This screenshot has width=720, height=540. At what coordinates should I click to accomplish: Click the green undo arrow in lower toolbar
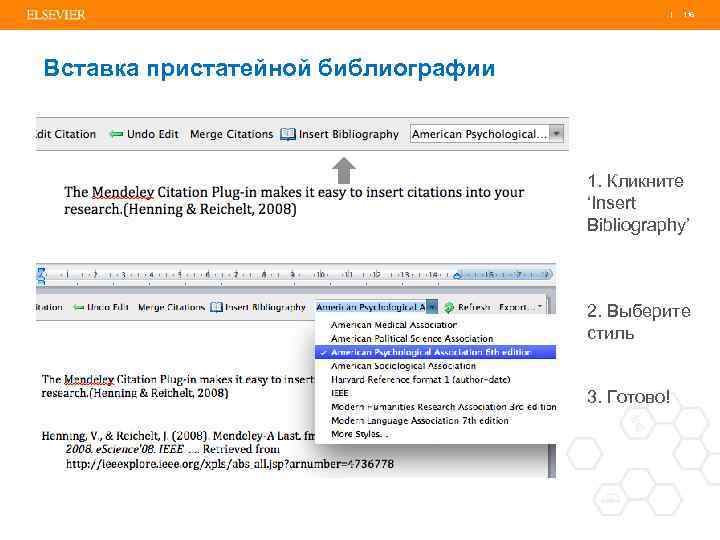(79, 307)
